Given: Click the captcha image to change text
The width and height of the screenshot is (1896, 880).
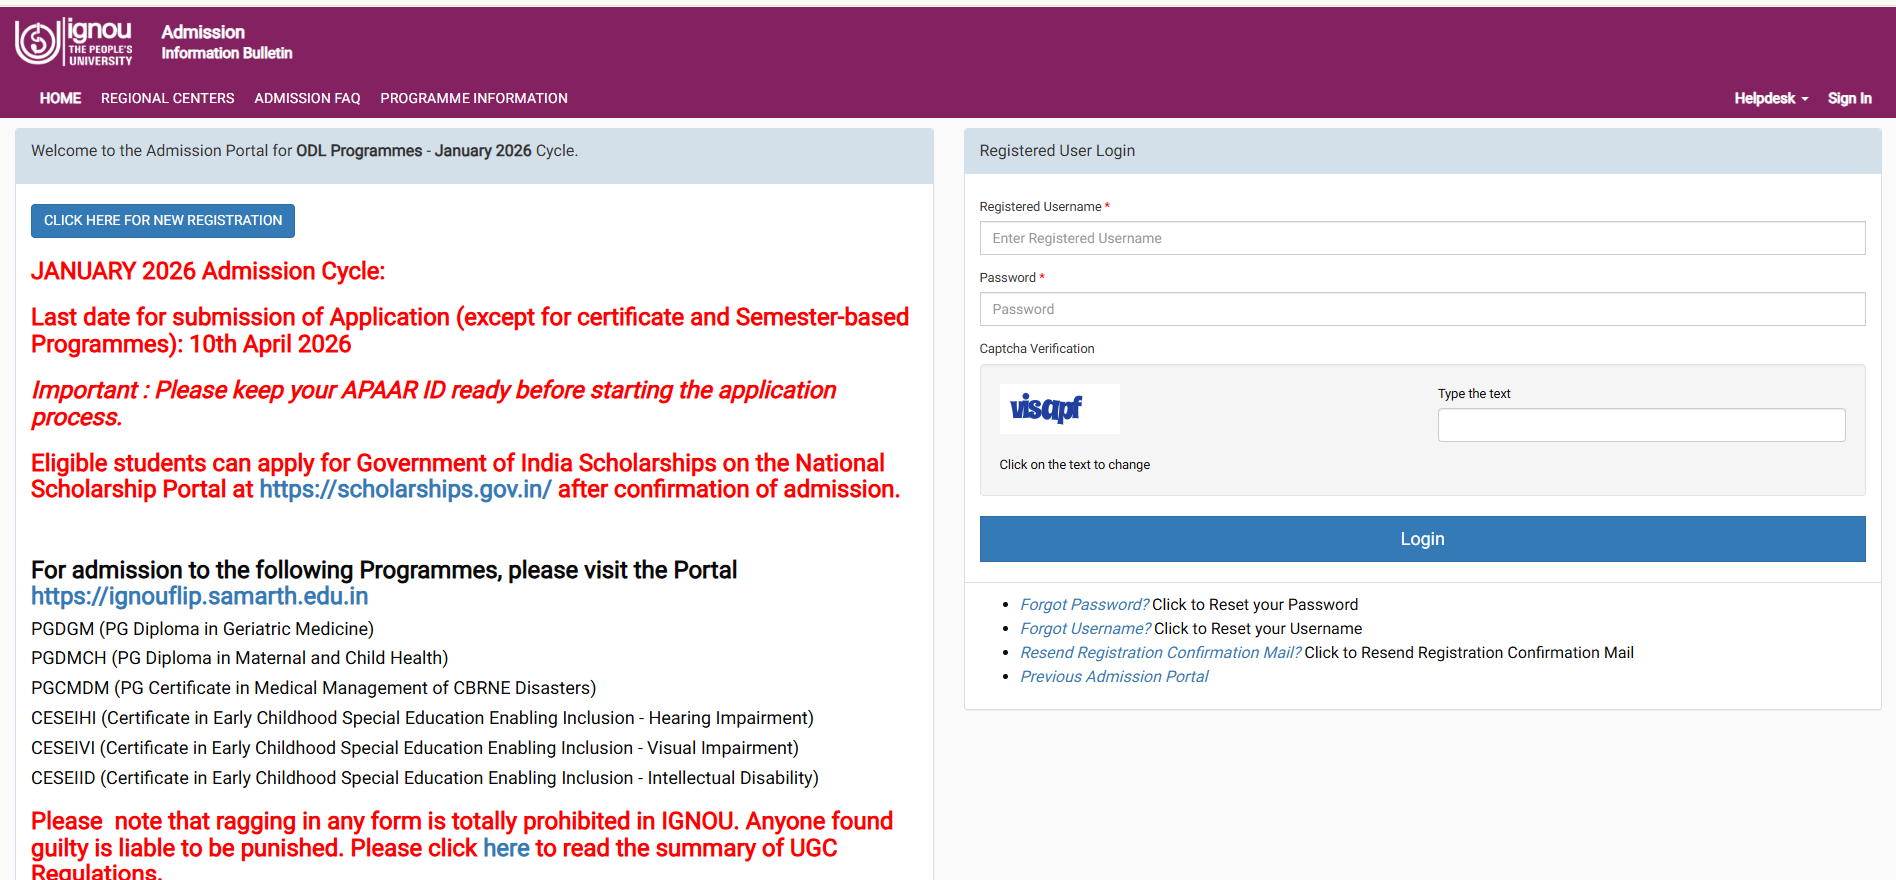Looking at the screenshot, I should 1059,408.
